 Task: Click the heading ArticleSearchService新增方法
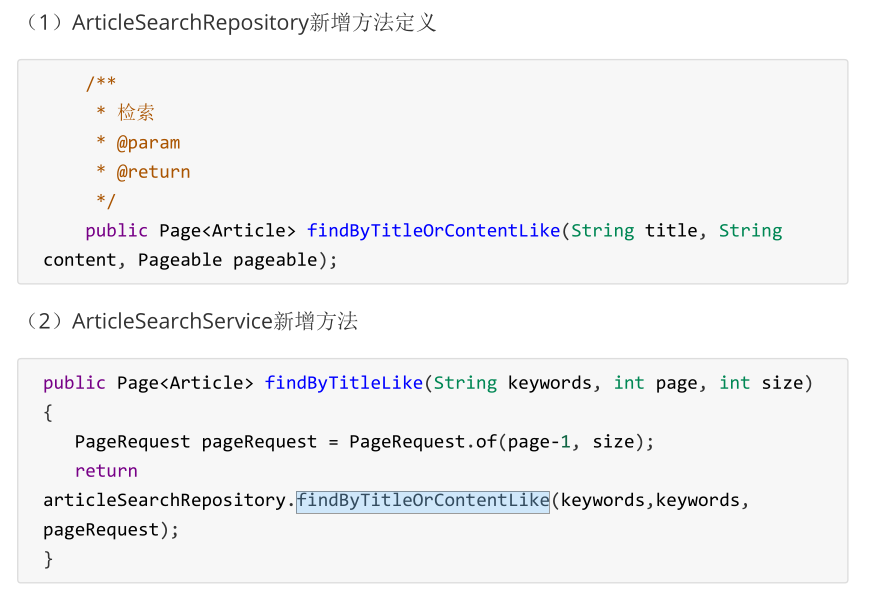(x=205, y=321)
